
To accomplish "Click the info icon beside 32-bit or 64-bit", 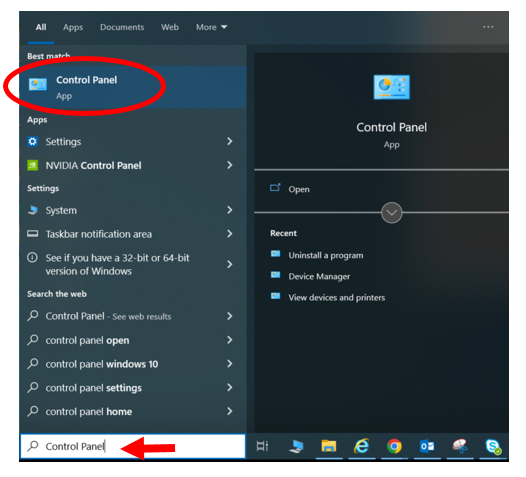I will 32,258.
